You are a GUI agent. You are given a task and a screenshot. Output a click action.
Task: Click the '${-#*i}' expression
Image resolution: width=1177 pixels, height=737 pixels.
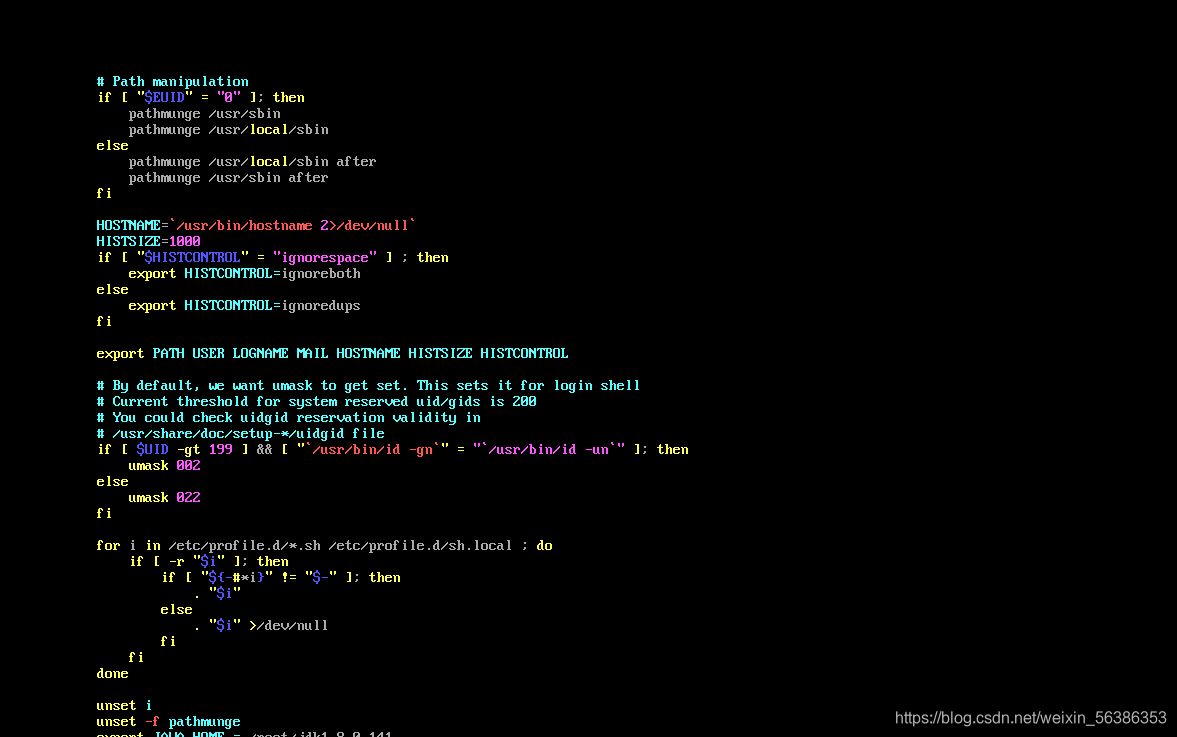coord(236,578)
